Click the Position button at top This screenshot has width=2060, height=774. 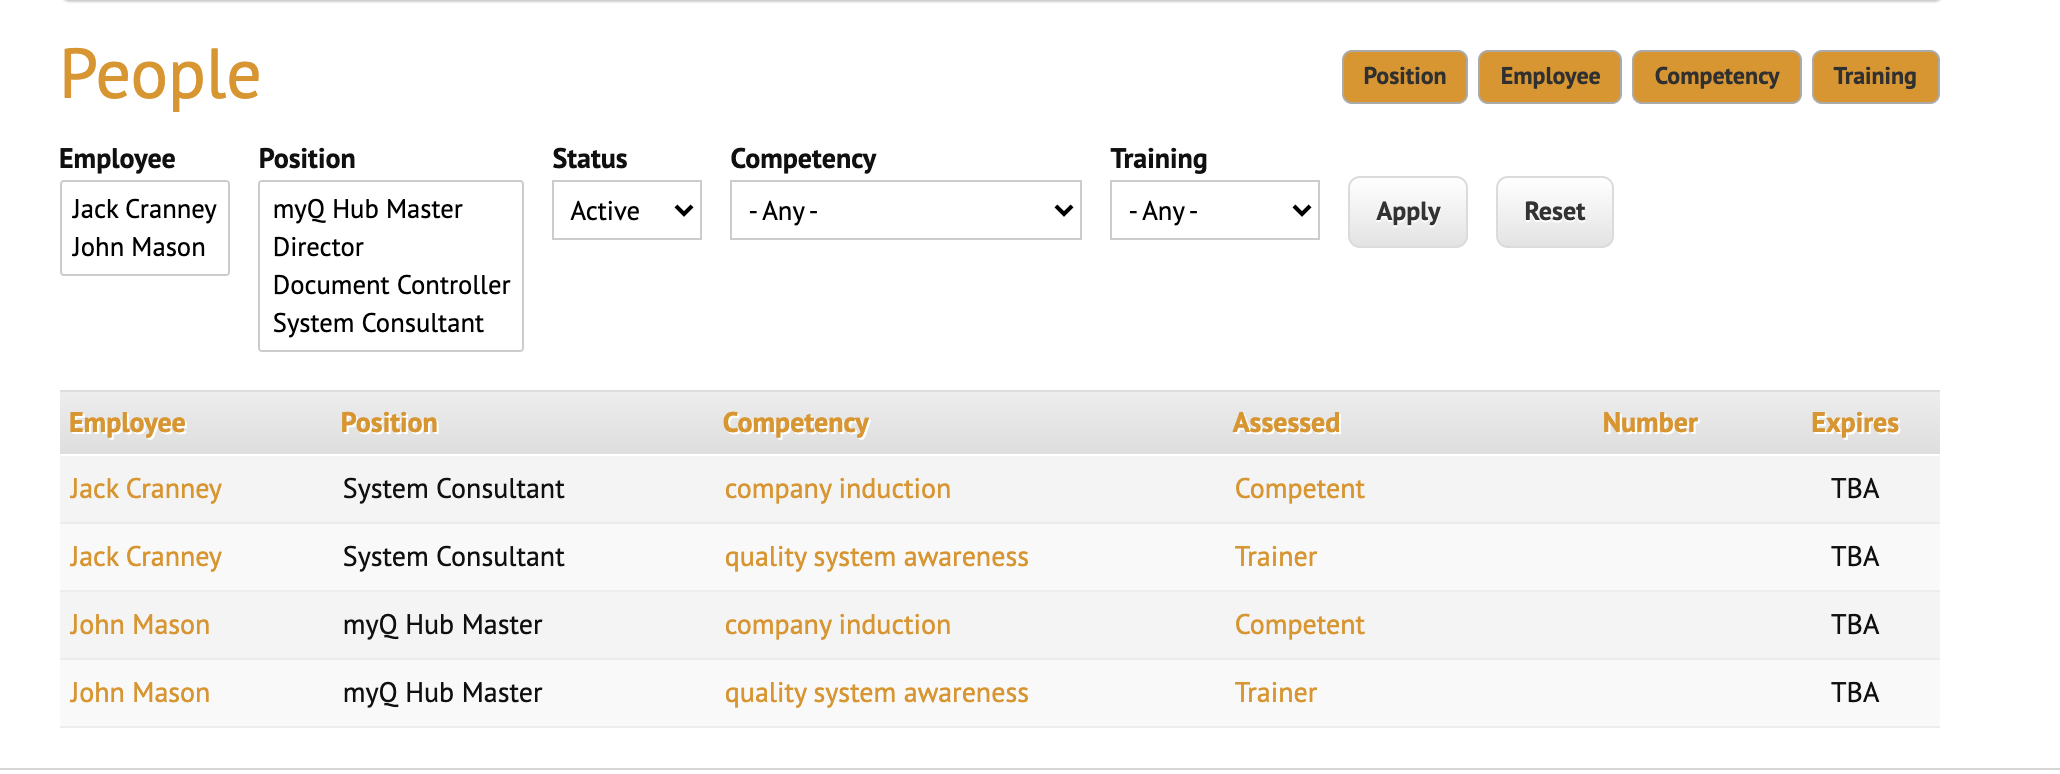point(1404,77)
